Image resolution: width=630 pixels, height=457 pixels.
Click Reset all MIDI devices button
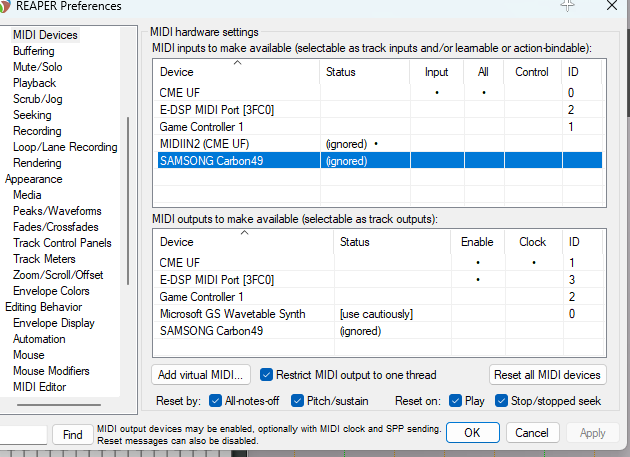pos(547,375)
